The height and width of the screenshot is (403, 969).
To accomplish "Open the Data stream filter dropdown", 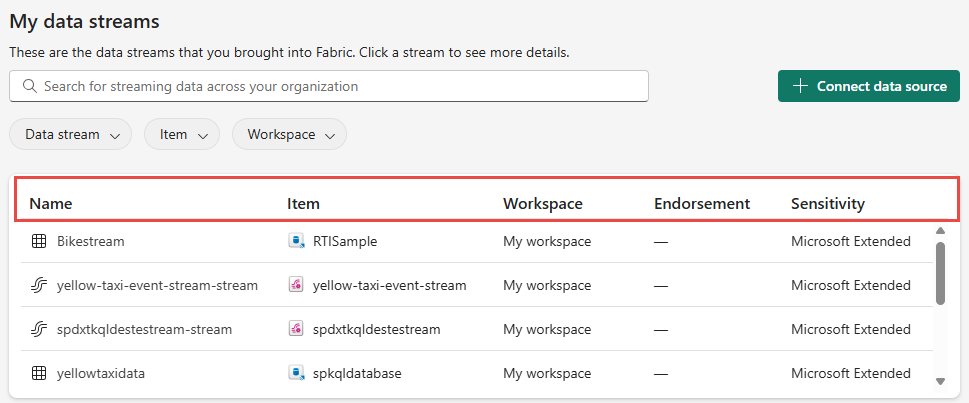I will point(70,134).
